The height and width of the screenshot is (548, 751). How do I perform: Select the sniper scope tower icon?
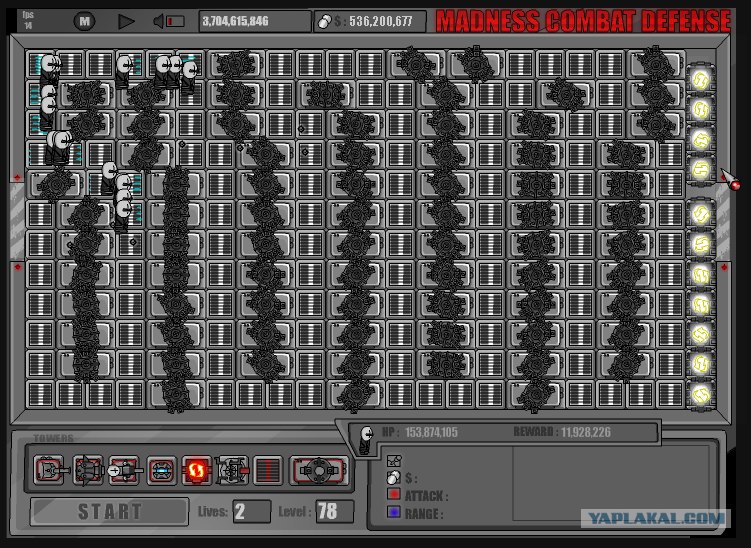pos(125,470)
